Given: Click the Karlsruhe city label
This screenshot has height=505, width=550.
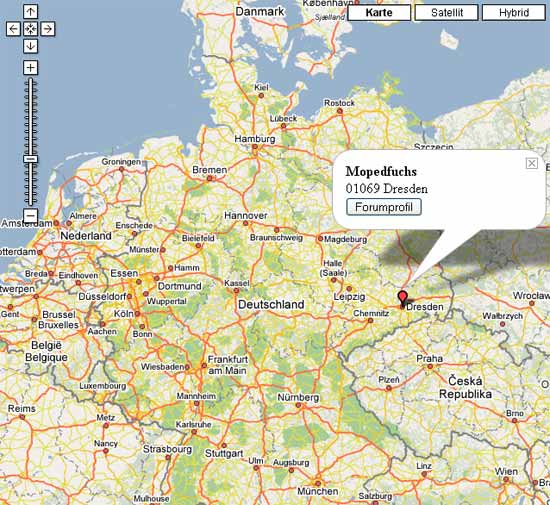Looking at the screenshot, I should [x=193, y=424].
